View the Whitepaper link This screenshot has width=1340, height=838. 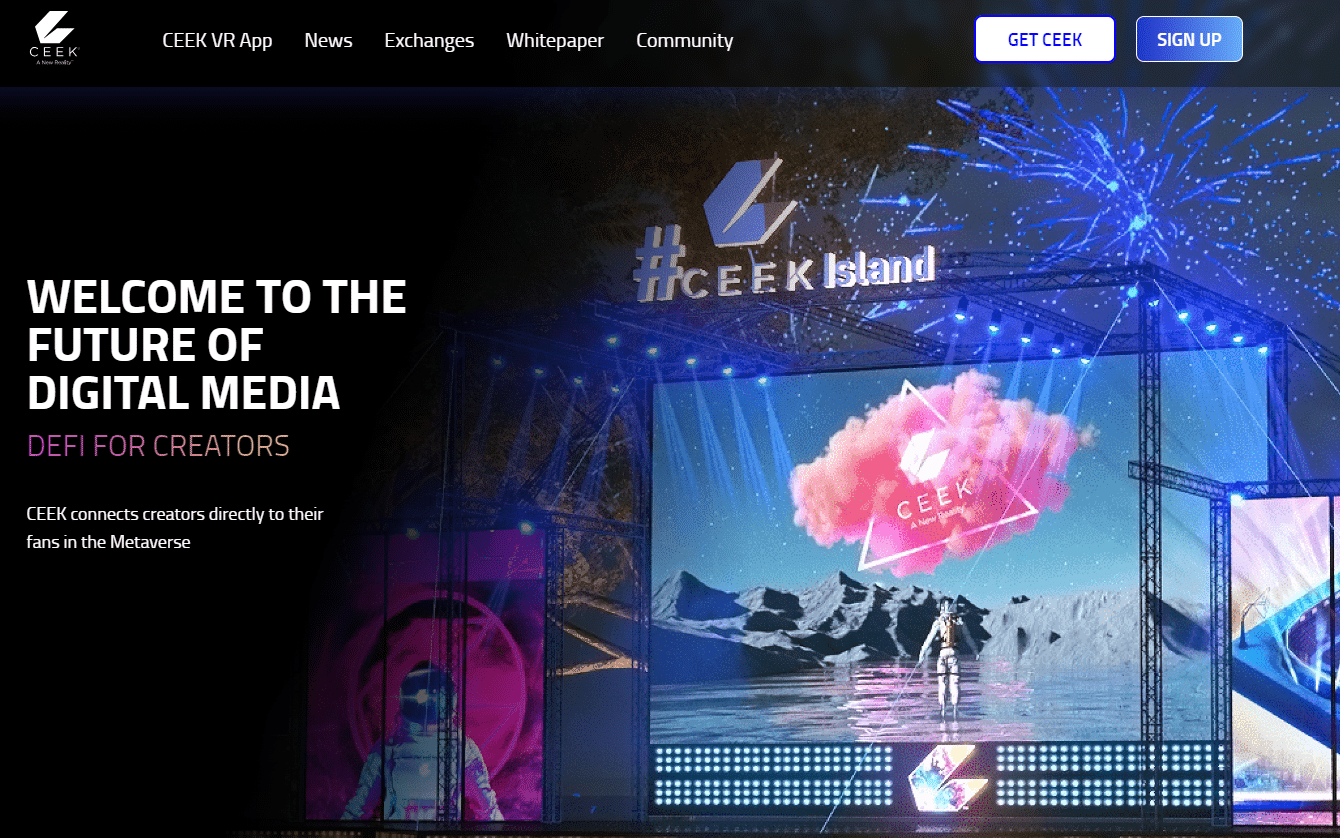[555, 41]
